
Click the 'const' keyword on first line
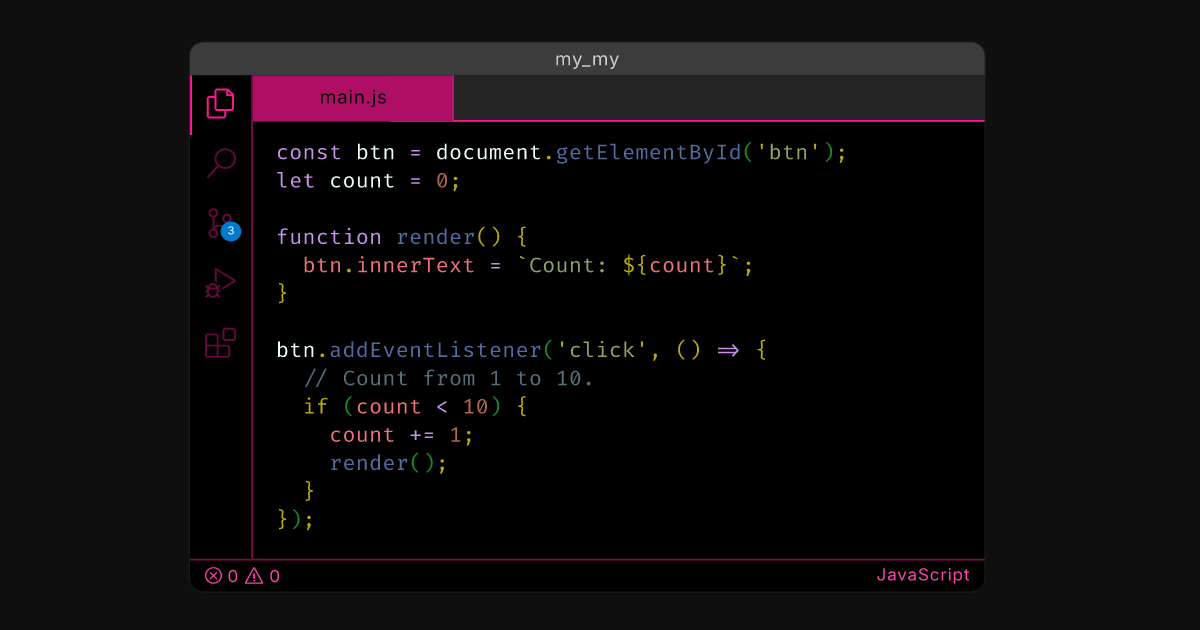309,153
